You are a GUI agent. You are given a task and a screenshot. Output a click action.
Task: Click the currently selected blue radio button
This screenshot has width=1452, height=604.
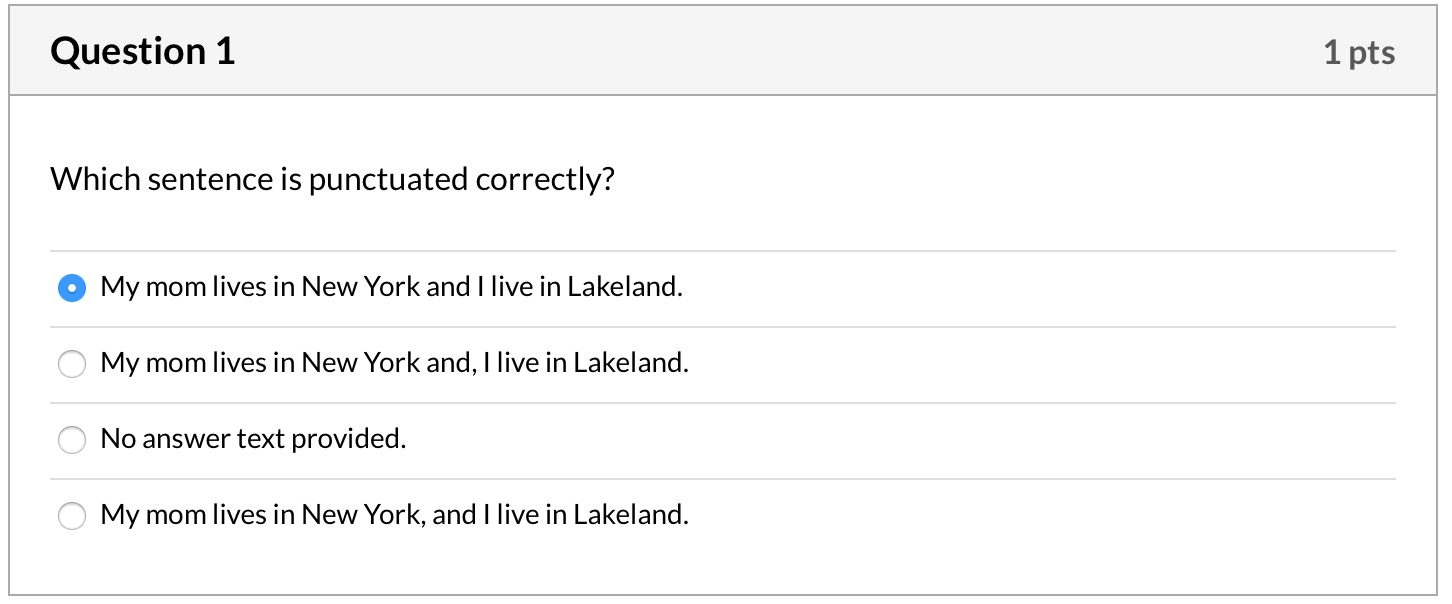71,287
